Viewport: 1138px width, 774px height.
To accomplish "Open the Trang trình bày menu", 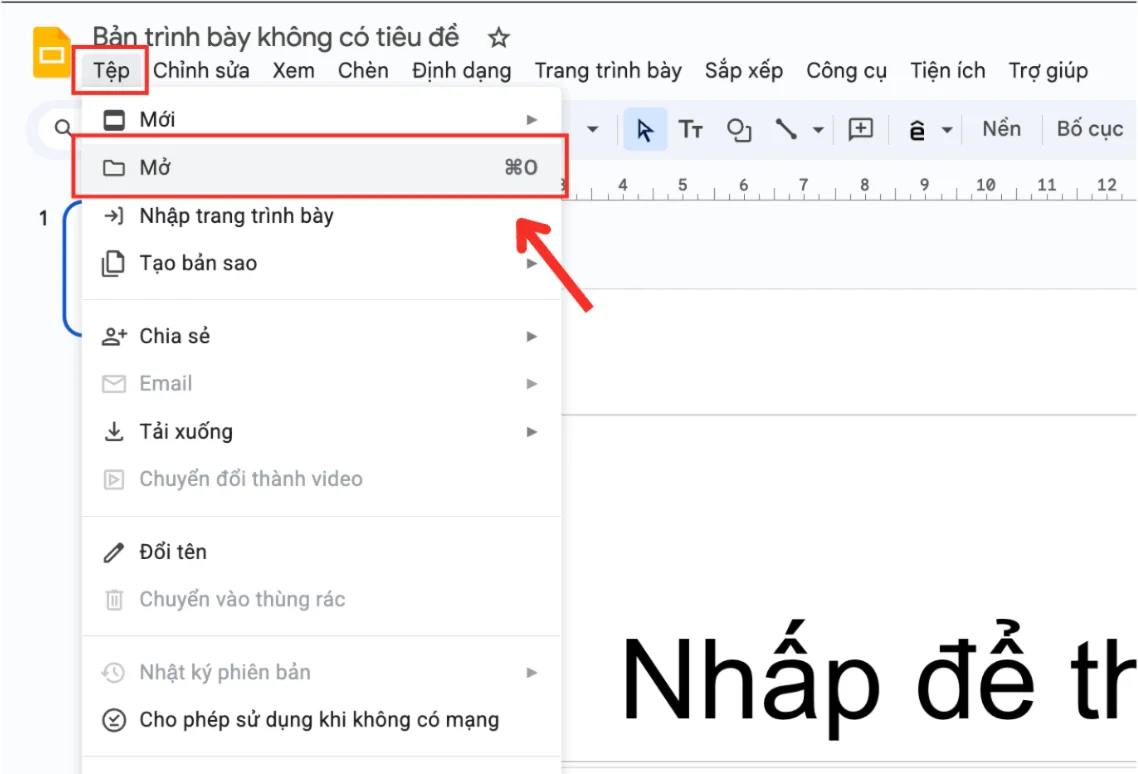I will [x=608, y=70].
